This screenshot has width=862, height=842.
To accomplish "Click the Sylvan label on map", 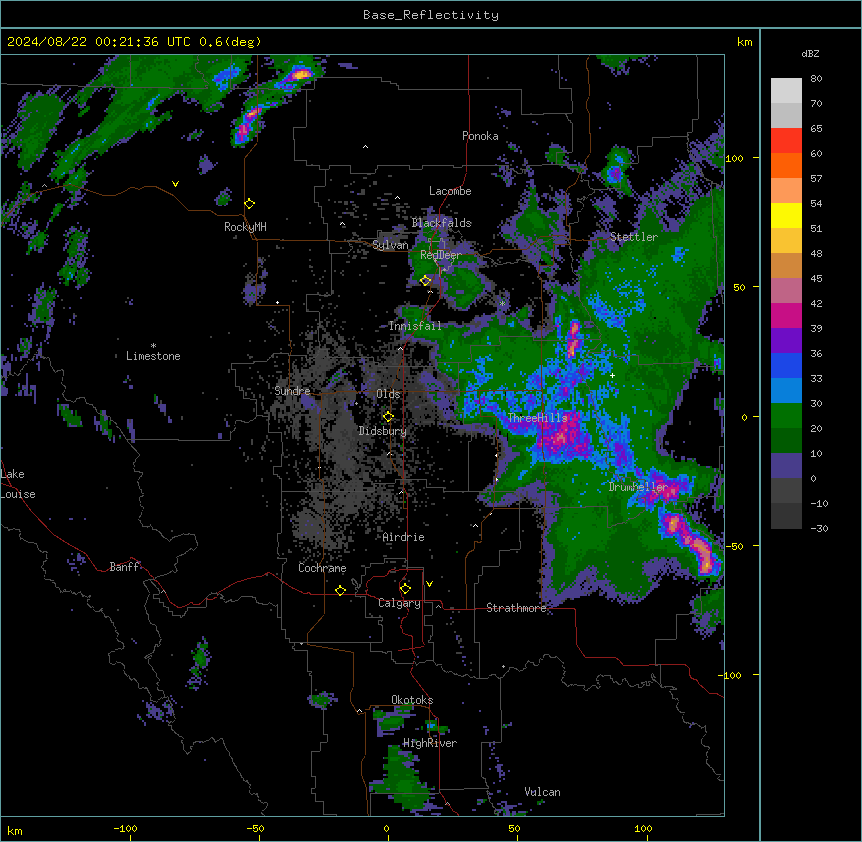I will (390, 245).
